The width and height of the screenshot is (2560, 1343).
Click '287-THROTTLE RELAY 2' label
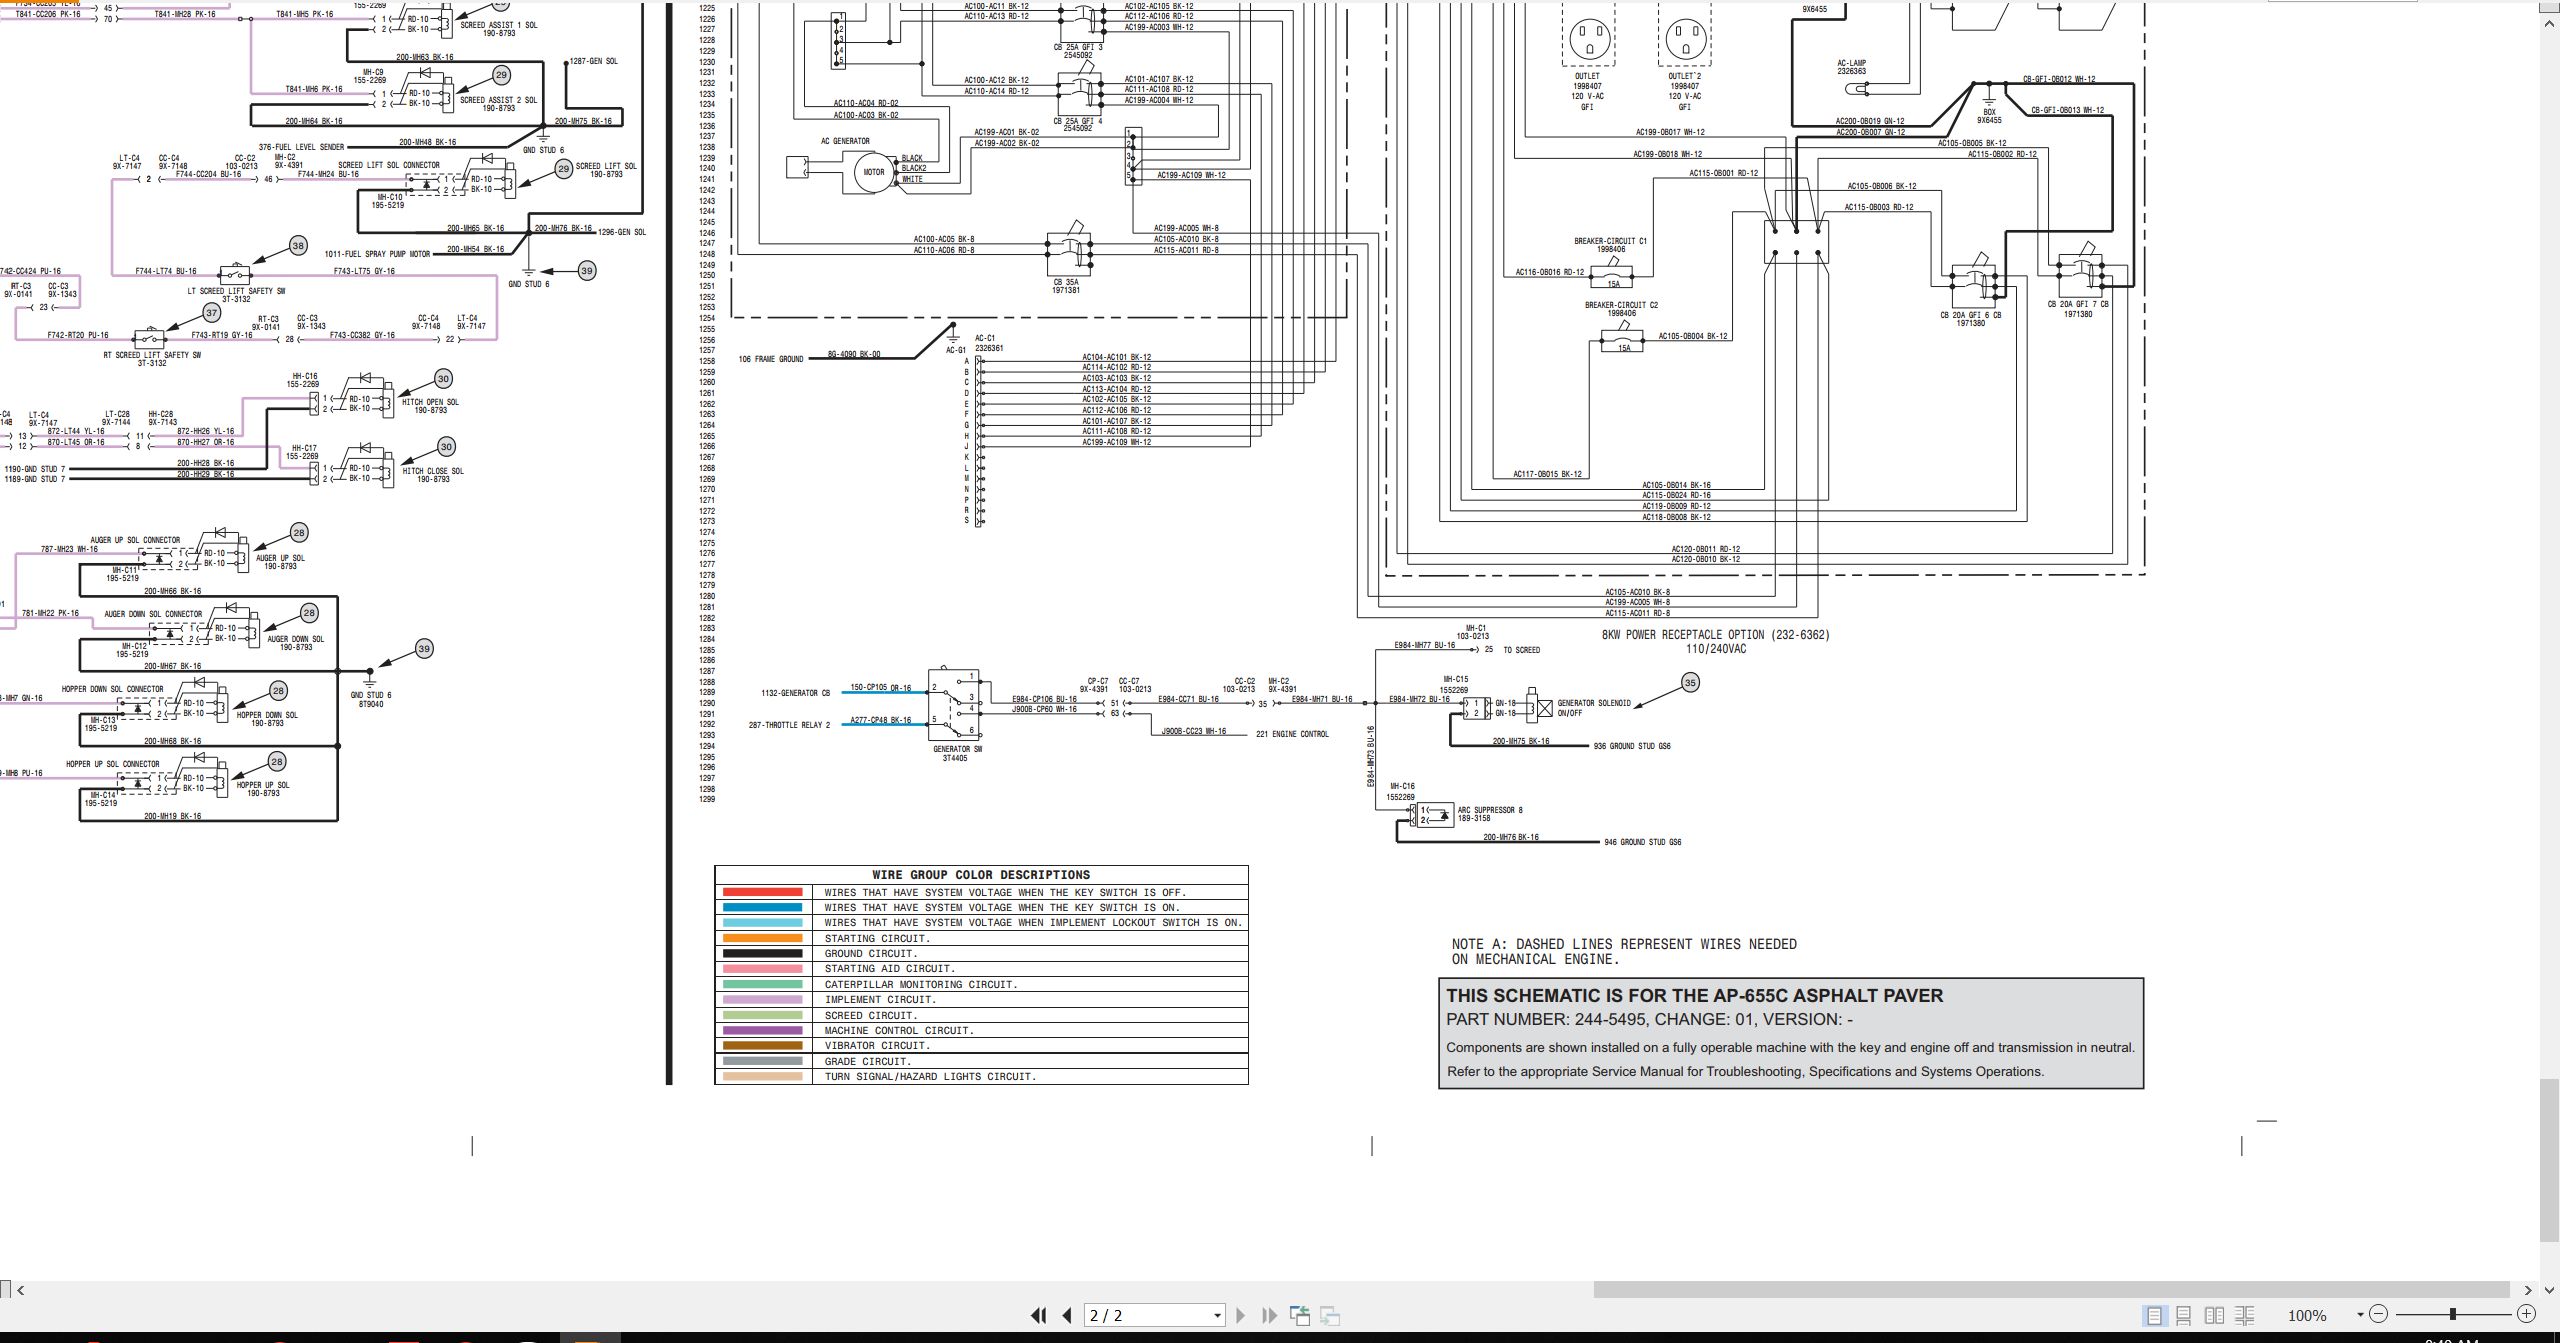coord(789,725)
